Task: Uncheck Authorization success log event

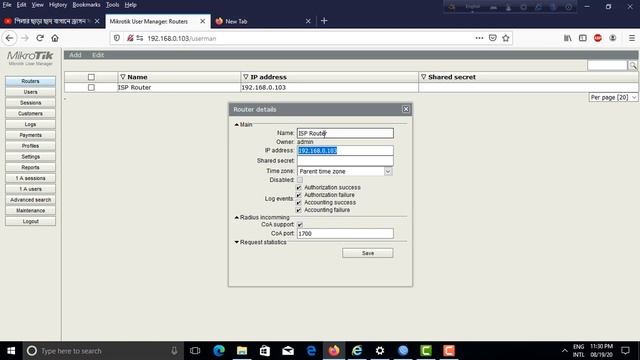Action: point(299,188)
